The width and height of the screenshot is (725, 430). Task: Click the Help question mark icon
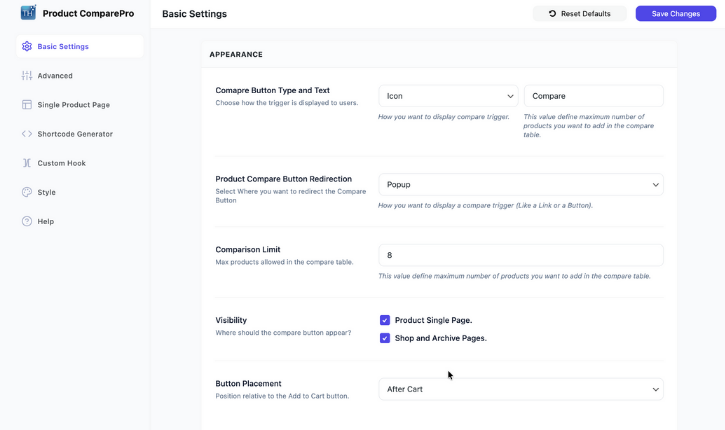click(x=27, y=221)
